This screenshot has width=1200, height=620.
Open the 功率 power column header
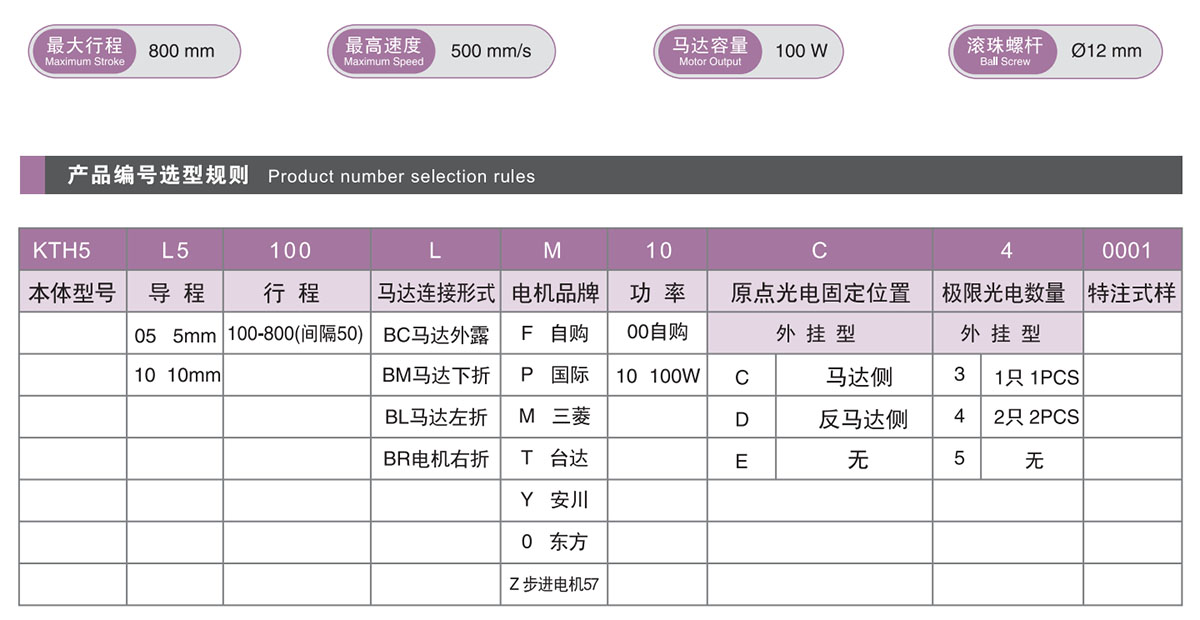click(x=657, y=292)
